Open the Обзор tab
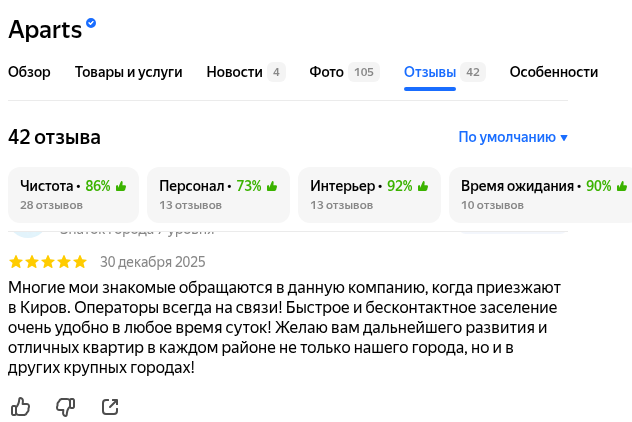632x422 pixels. coord(29,72)
